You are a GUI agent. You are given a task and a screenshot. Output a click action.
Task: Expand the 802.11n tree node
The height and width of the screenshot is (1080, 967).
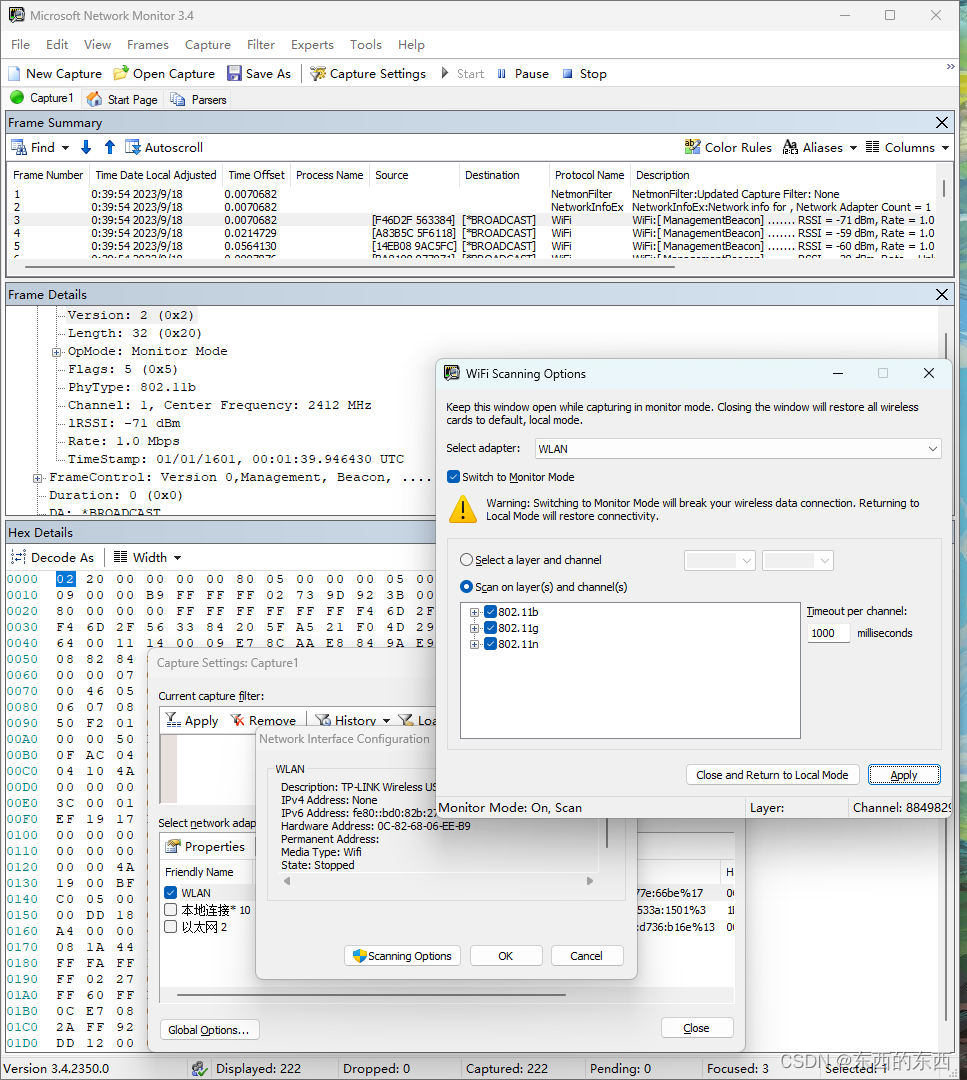point(474,645)
